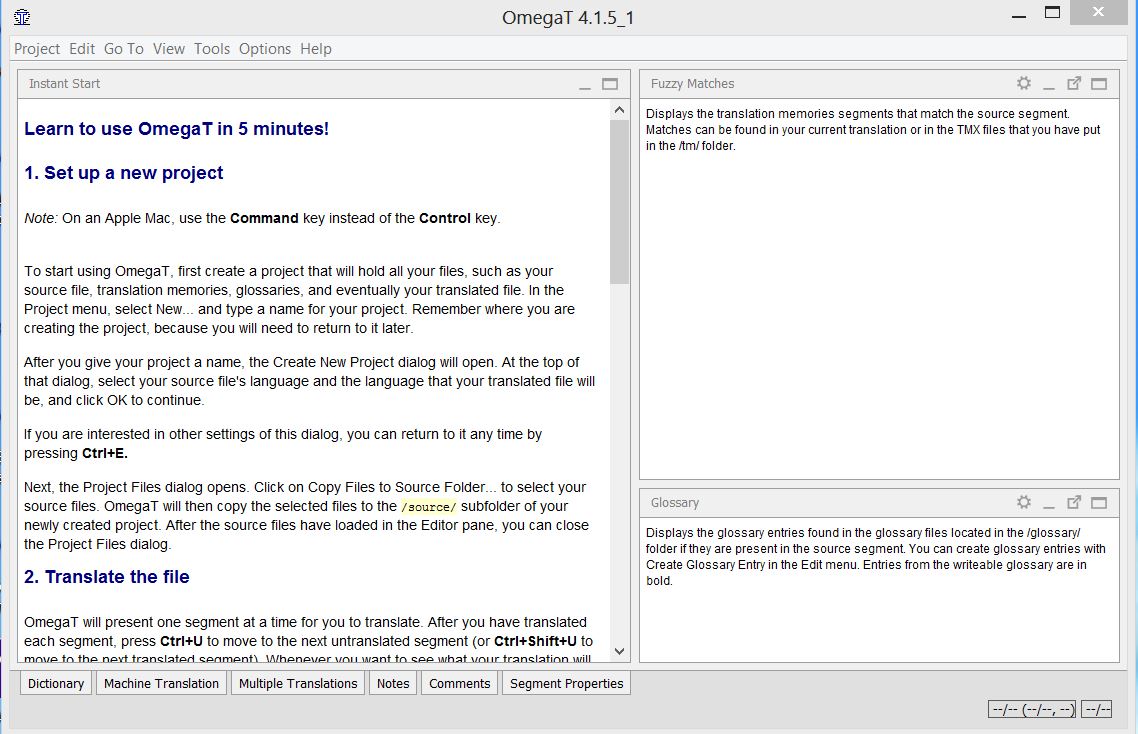This screenshot has height=734, width=1138.
Task: Show the Segment Properties pane
Action: click(x=566, y=683)
